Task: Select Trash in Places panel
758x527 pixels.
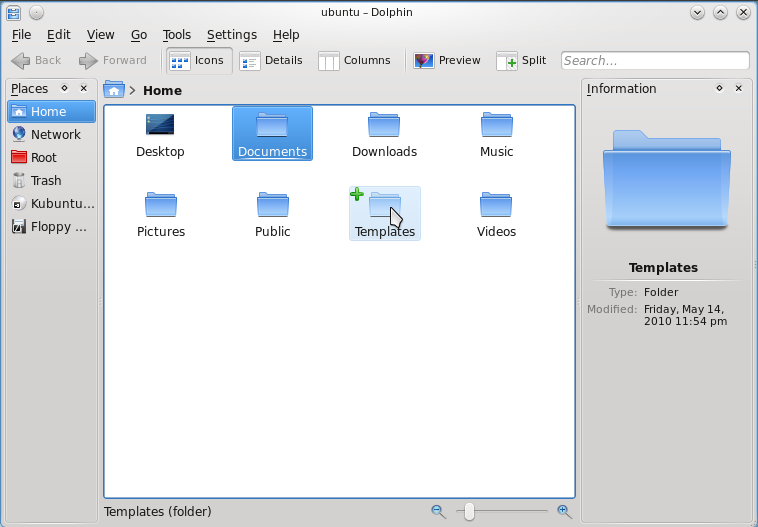Action: click(46, 181)
